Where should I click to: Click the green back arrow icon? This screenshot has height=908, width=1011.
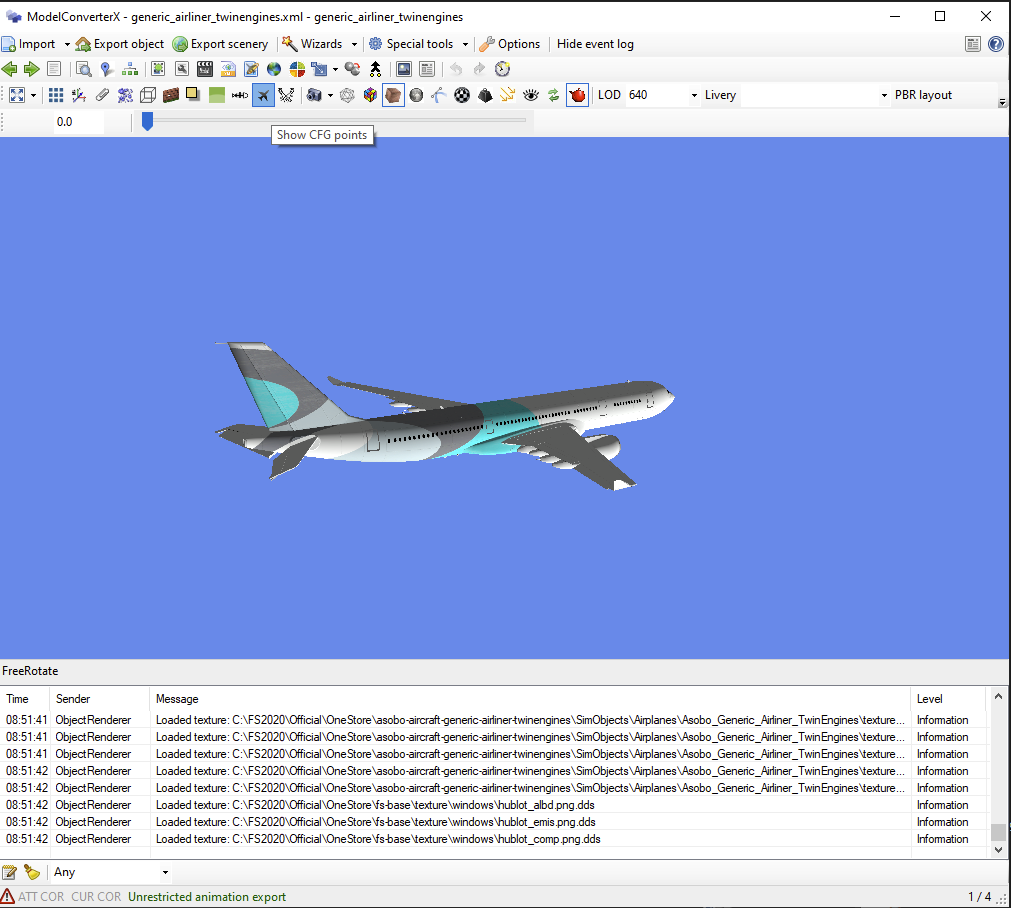[10, 69]
